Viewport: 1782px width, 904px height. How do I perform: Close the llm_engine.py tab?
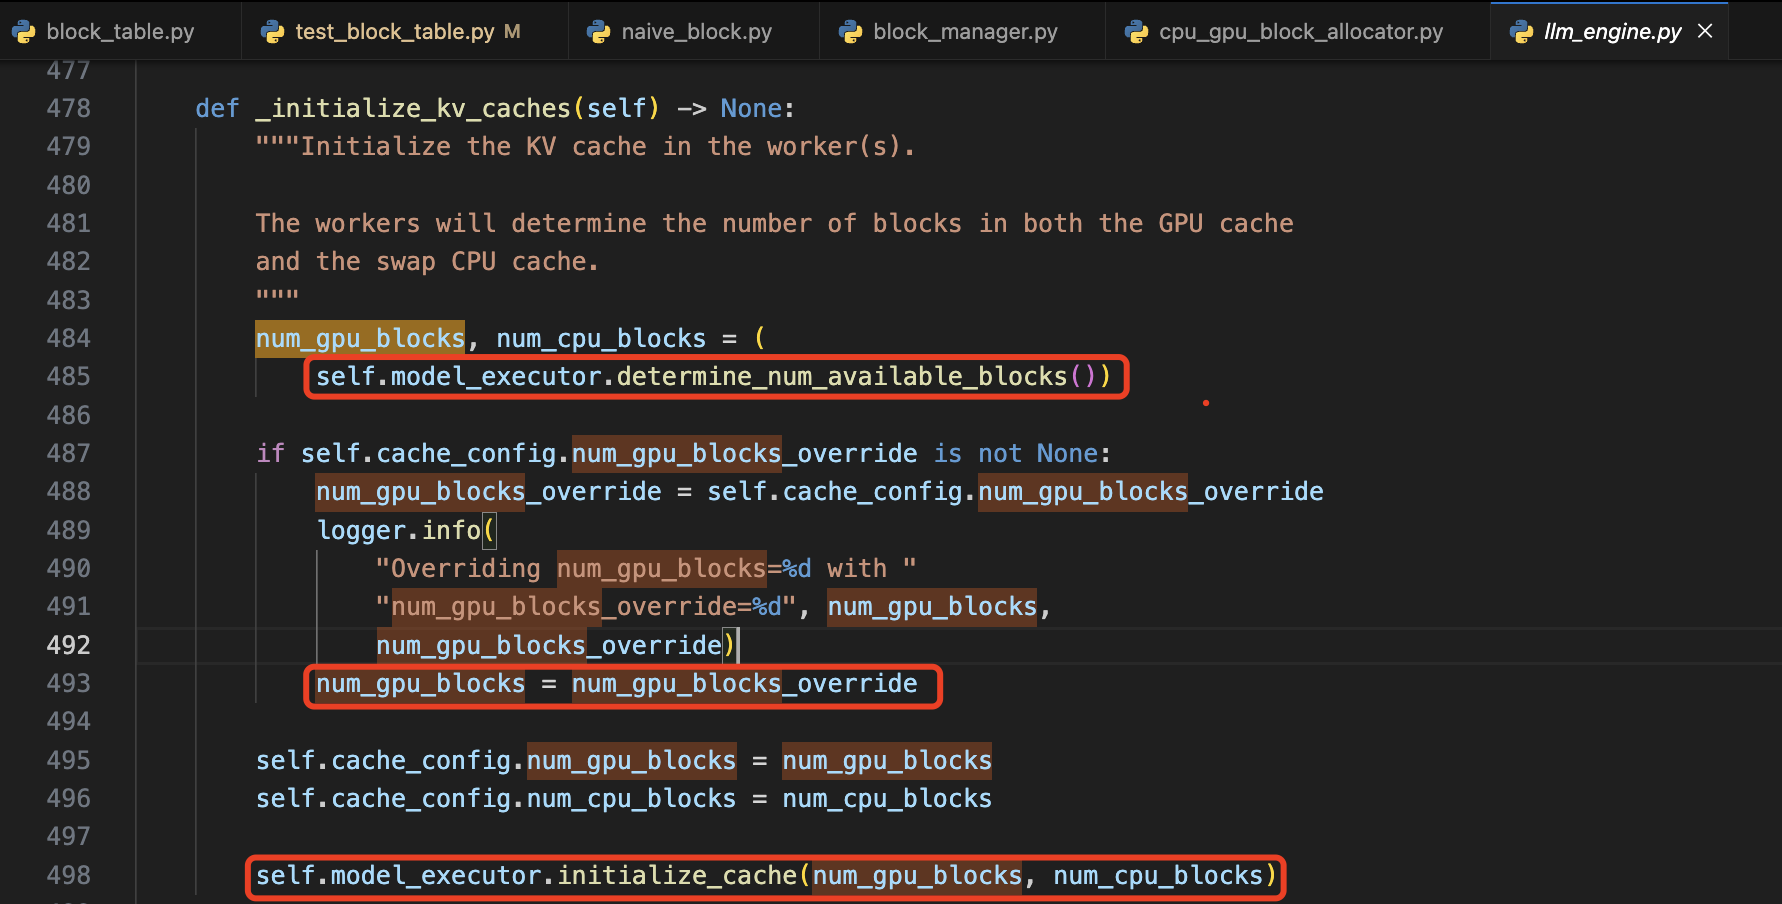(1706, 31)
